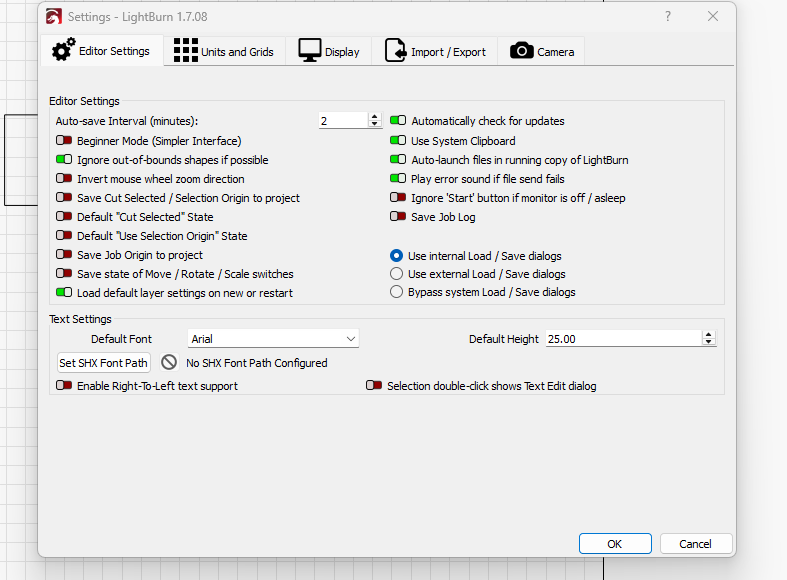The image size is (787, 580).
Task: Click the Default Height value field
Action: [622, 339]
